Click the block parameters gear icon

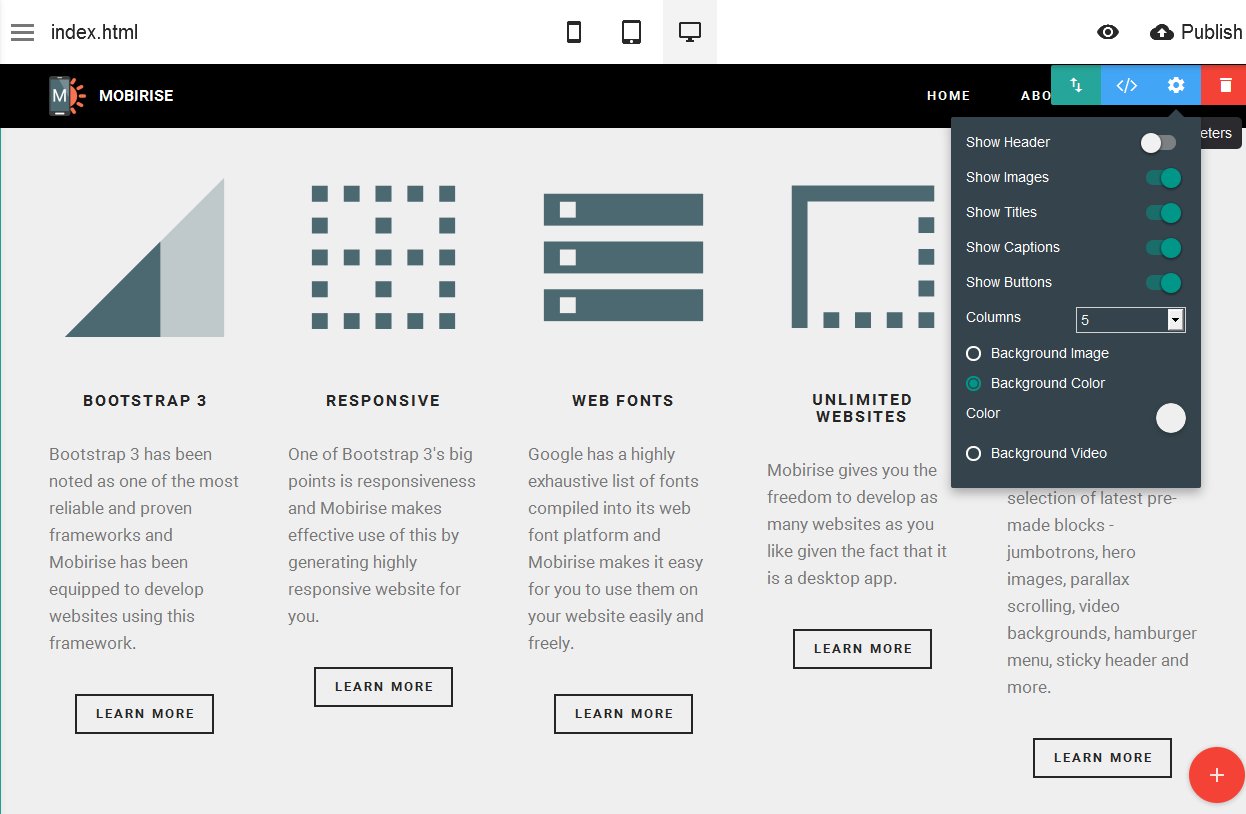coord(1176,85)
